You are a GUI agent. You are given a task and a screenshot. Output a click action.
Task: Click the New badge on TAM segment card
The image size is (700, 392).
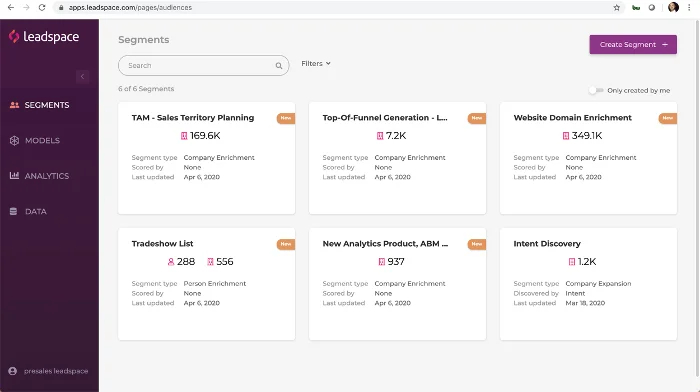(286, 118)
